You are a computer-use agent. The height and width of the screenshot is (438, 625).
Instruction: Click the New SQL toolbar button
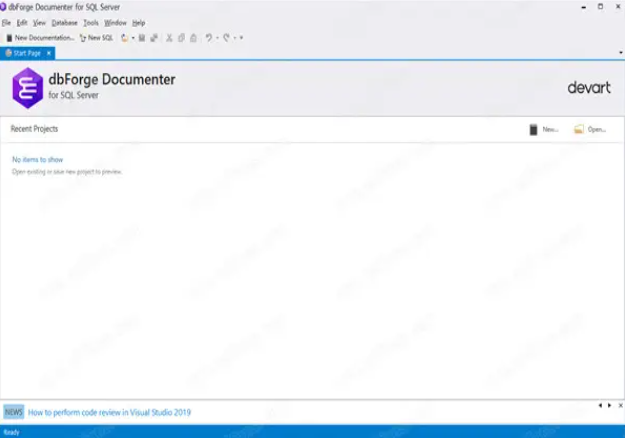tap(96, 38)
